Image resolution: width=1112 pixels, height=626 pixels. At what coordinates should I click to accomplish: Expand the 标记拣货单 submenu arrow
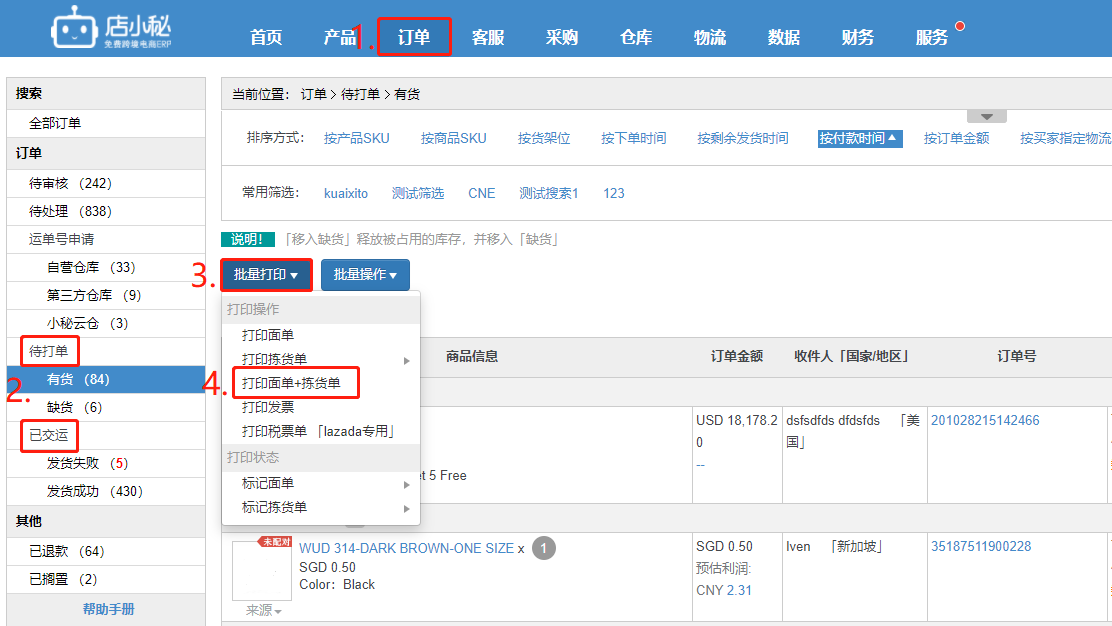406,509
